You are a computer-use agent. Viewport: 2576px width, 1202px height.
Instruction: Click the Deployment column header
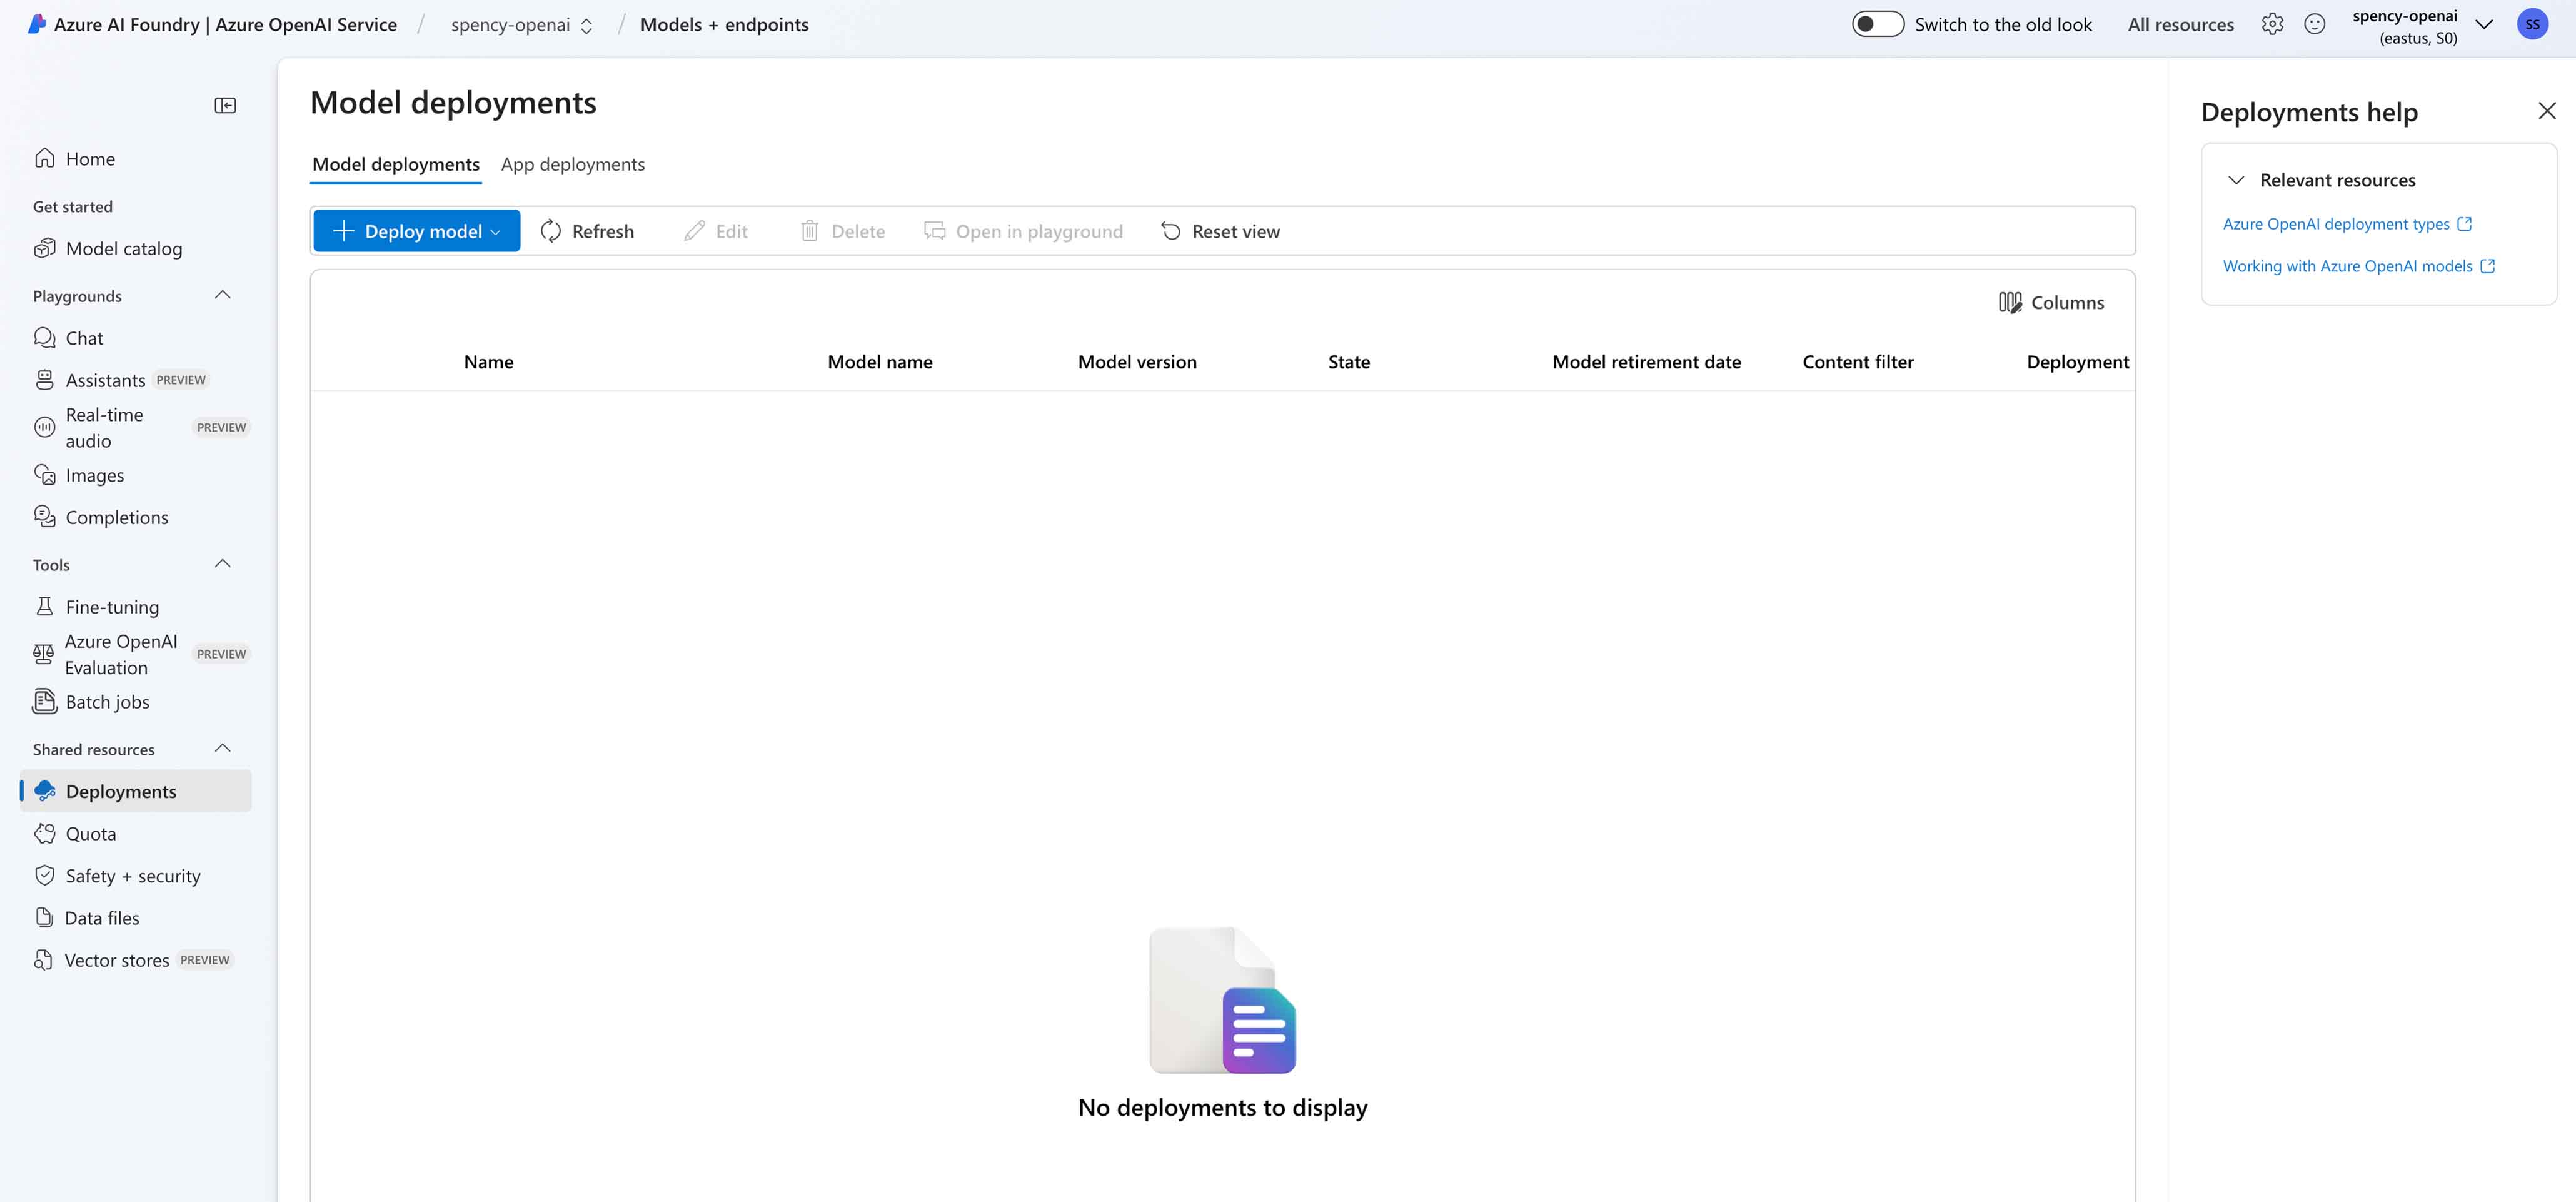click(x=2078, y=362)
